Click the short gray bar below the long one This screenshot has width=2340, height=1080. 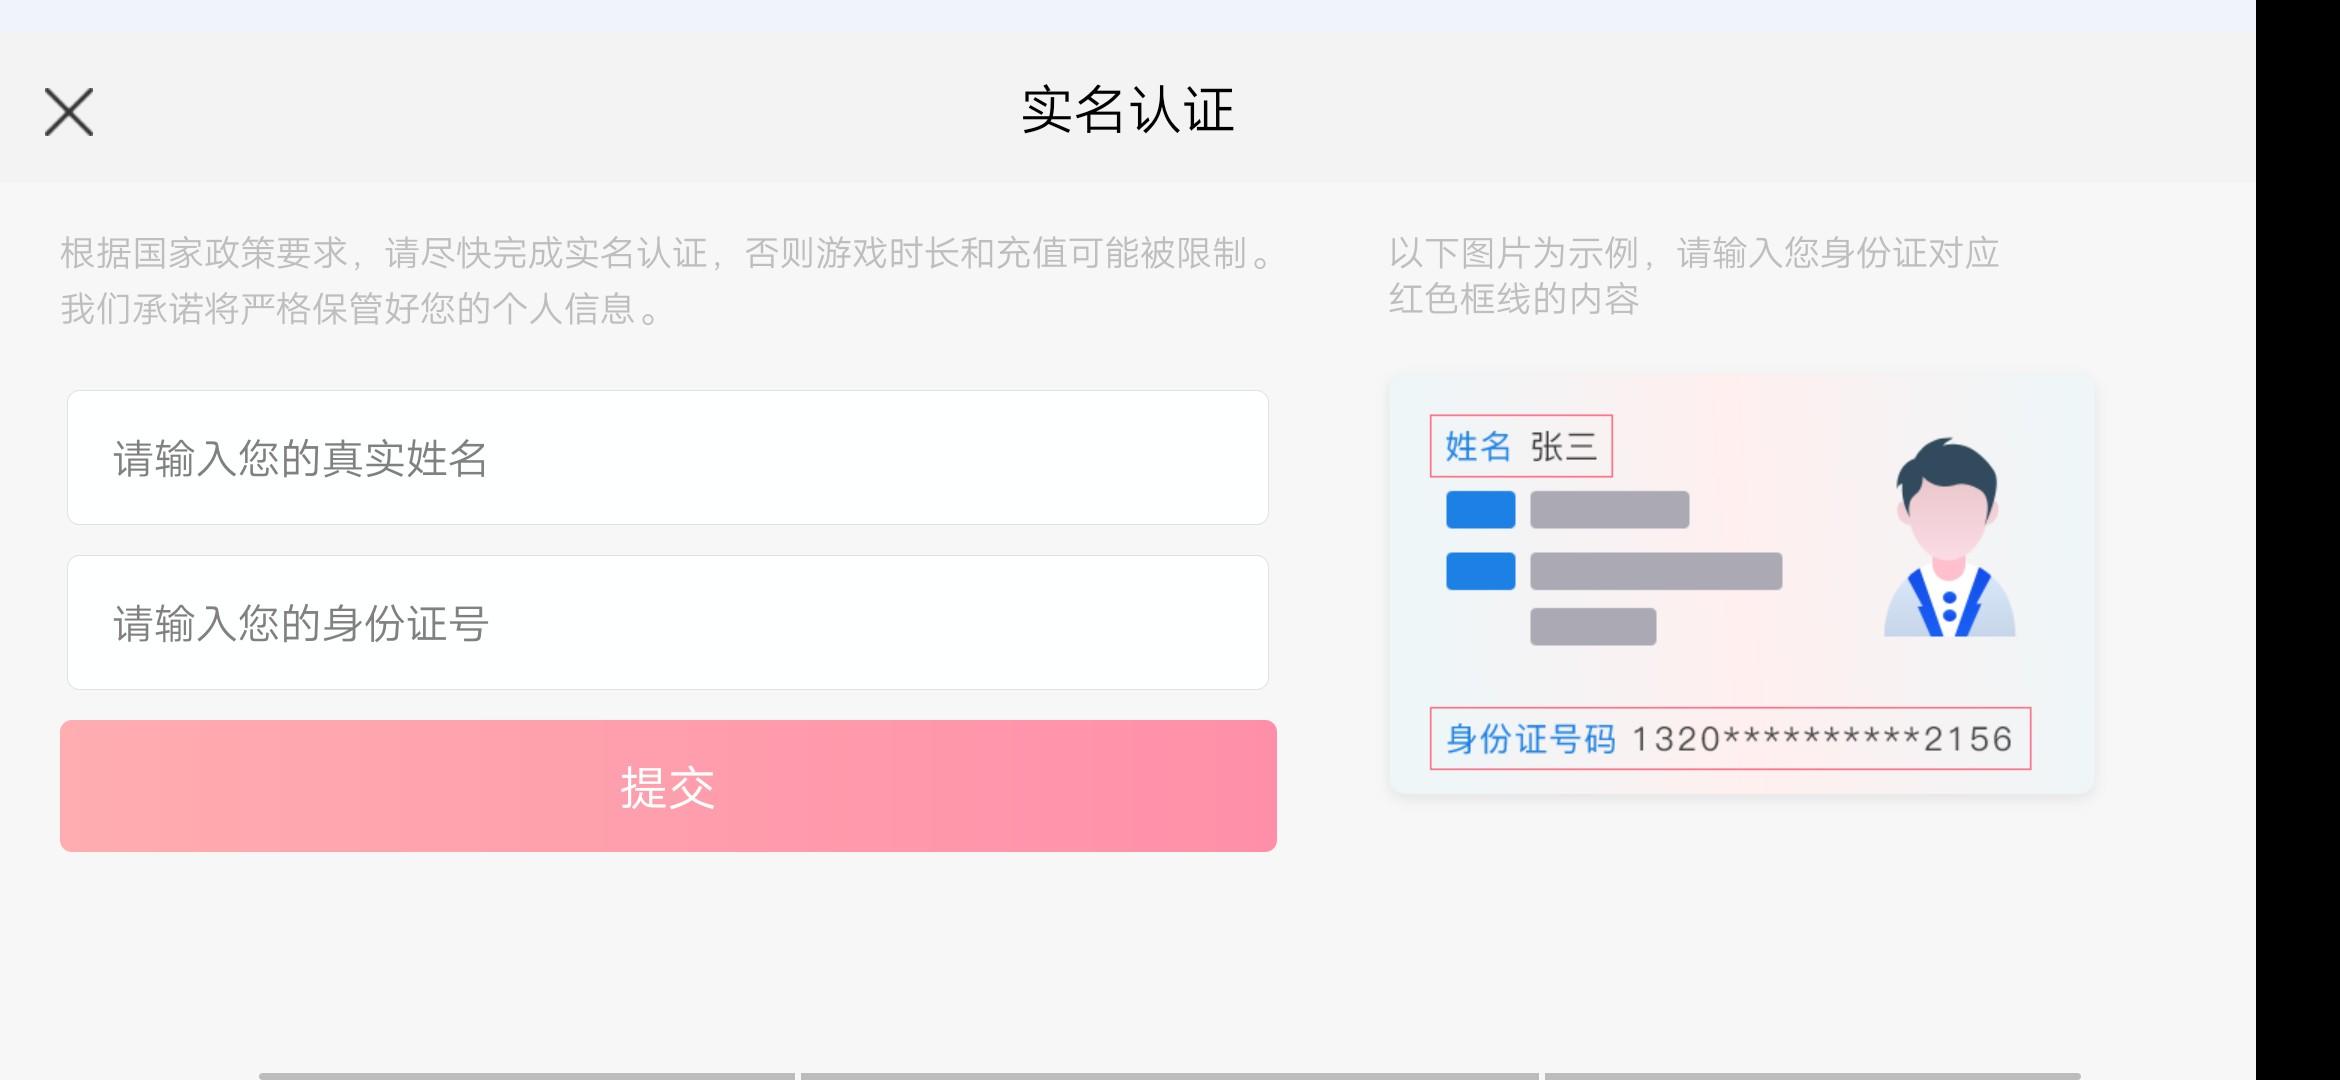pos(1593,627)
